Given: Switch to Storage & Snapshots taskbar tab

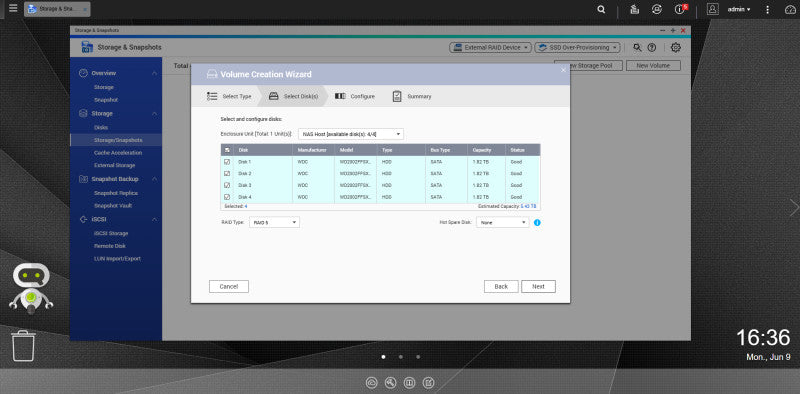Looking at the screenshot, I should (x=57, y=9).
